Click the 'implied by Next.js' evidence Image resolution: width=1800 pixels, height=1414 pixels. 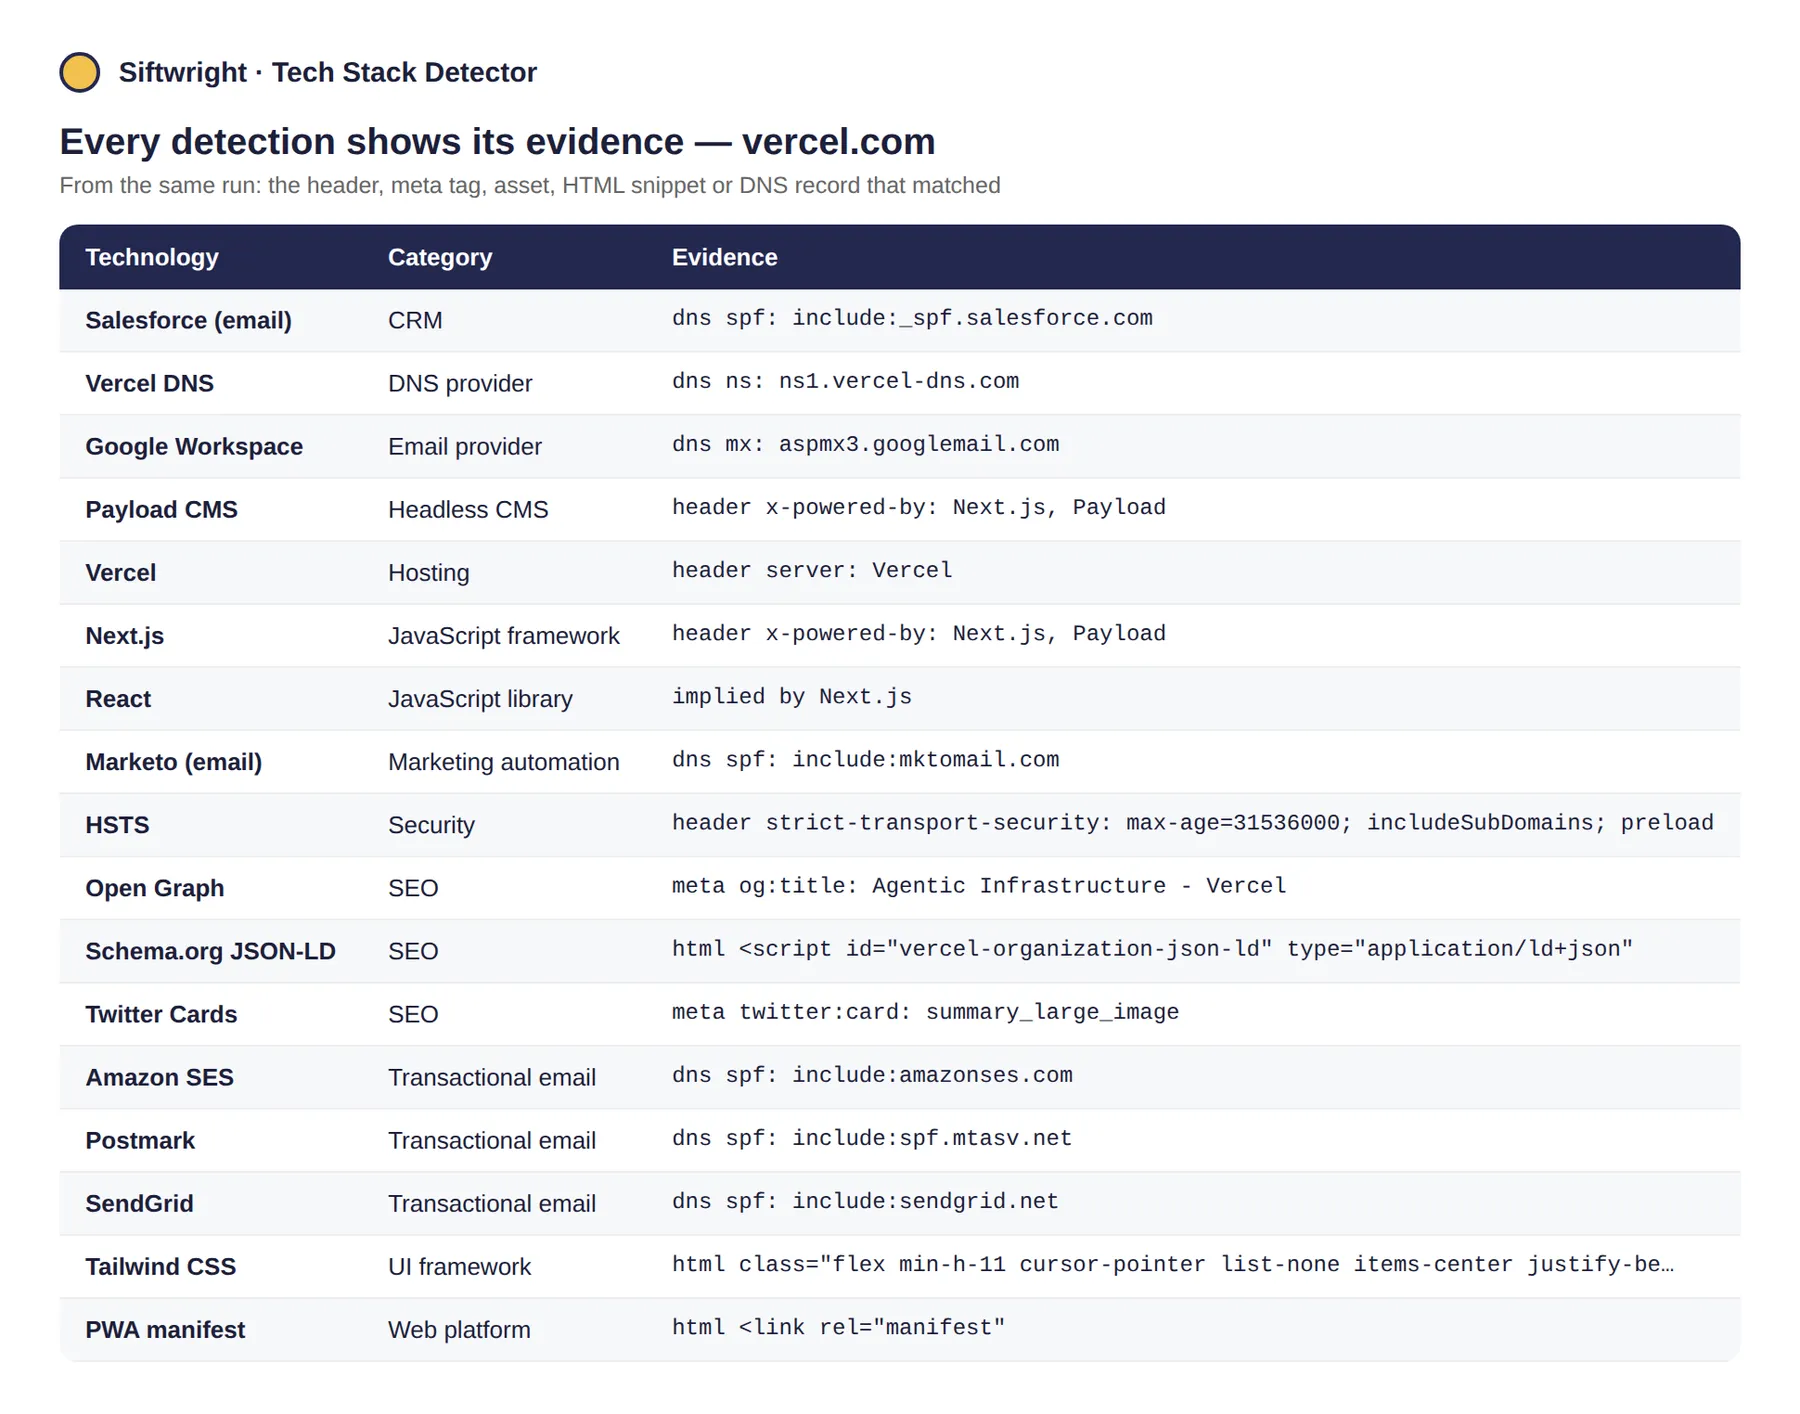792,696
